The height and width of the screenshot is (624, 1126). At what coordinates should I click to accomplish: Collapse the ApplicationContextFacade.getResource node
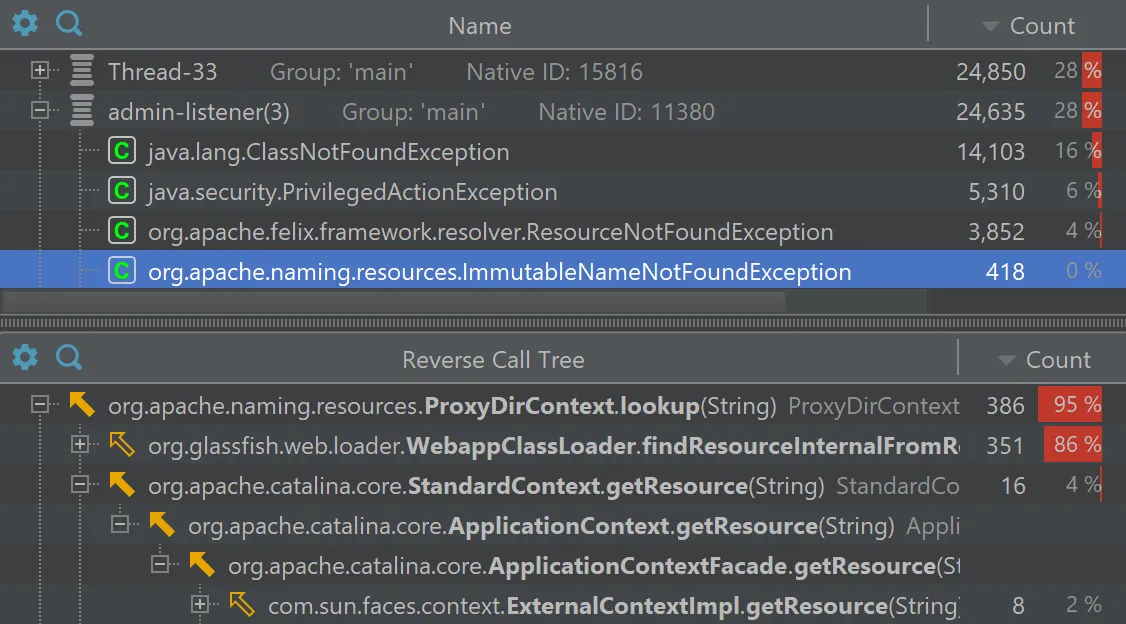pos(161,565)
